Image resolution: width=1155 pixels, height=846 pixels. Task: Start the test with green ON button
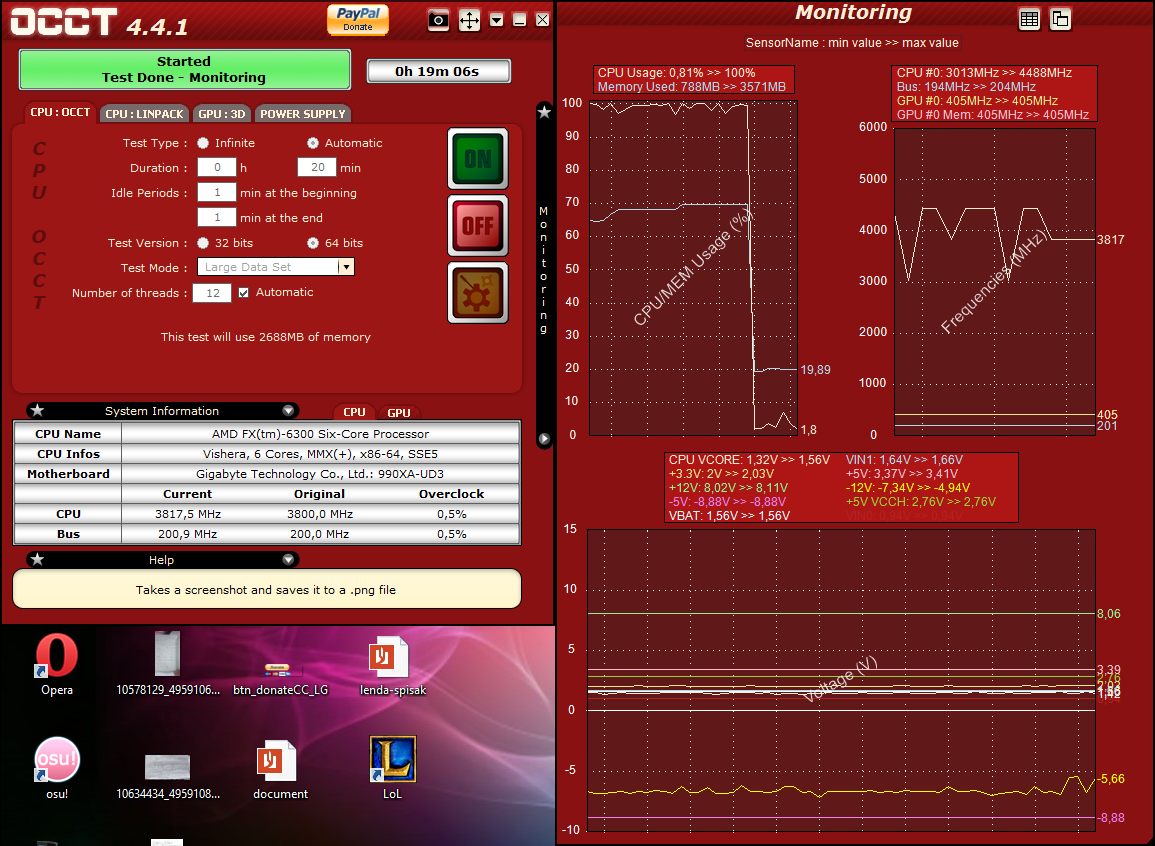(x=478, y=158)
